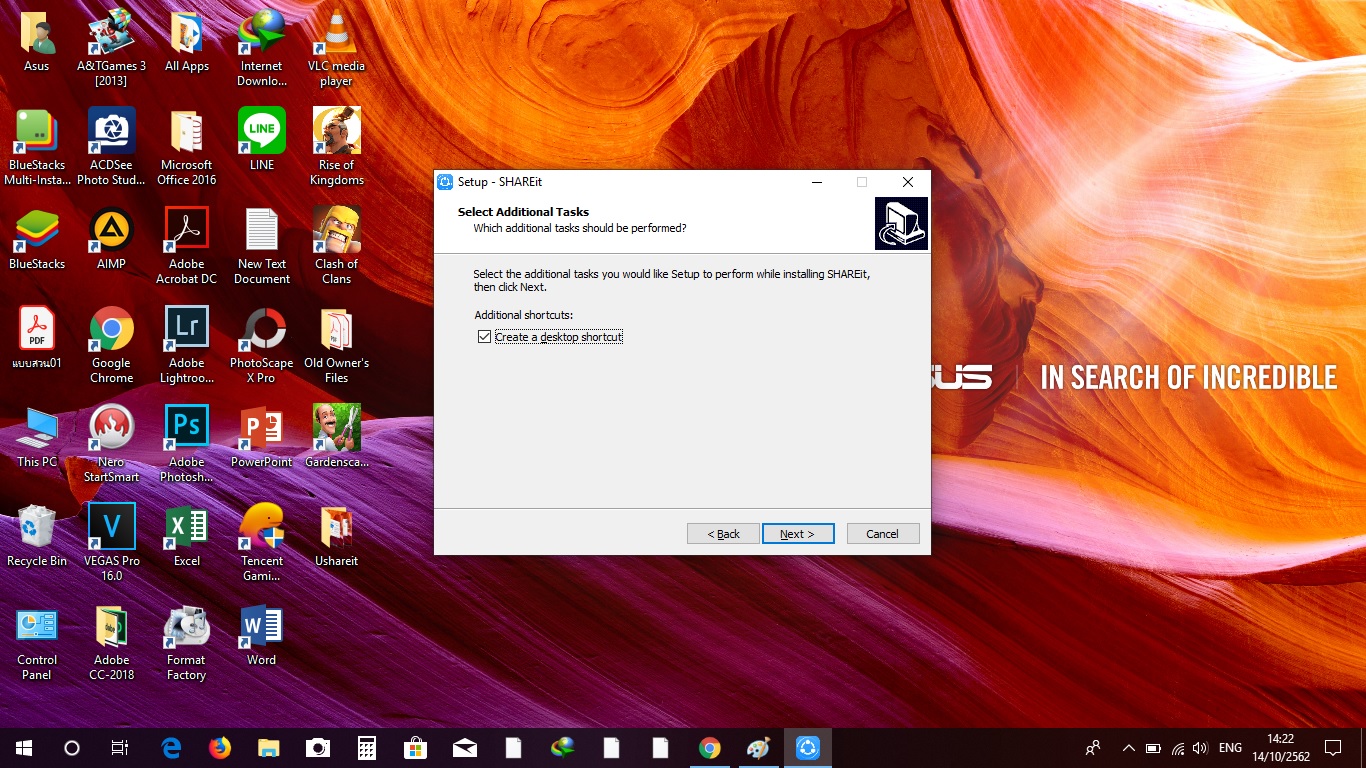Screen dimensions: 1366x768
Task: Click the Next button in Setup
Action: [798, 534]
